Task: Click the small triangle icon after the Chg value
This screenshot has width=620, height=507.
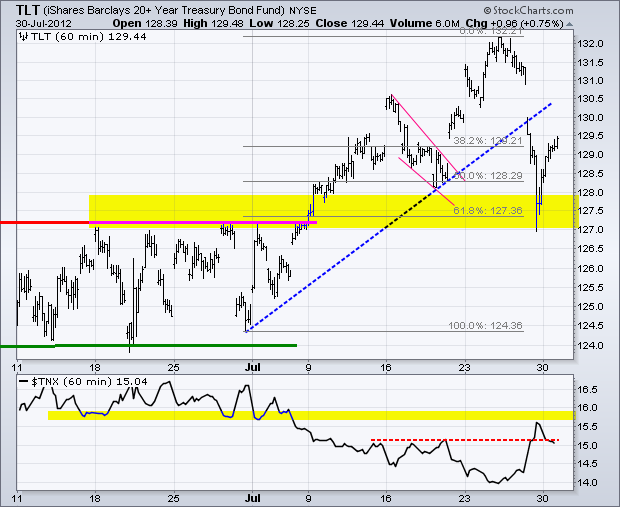Action: pyautogui.click(x=569, y=25)
